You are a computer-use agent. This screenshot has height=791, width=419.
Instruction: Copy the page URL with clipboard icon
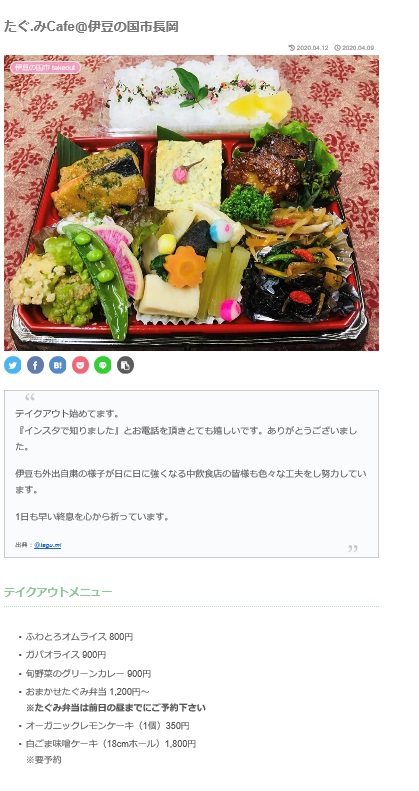pos(126,365)
